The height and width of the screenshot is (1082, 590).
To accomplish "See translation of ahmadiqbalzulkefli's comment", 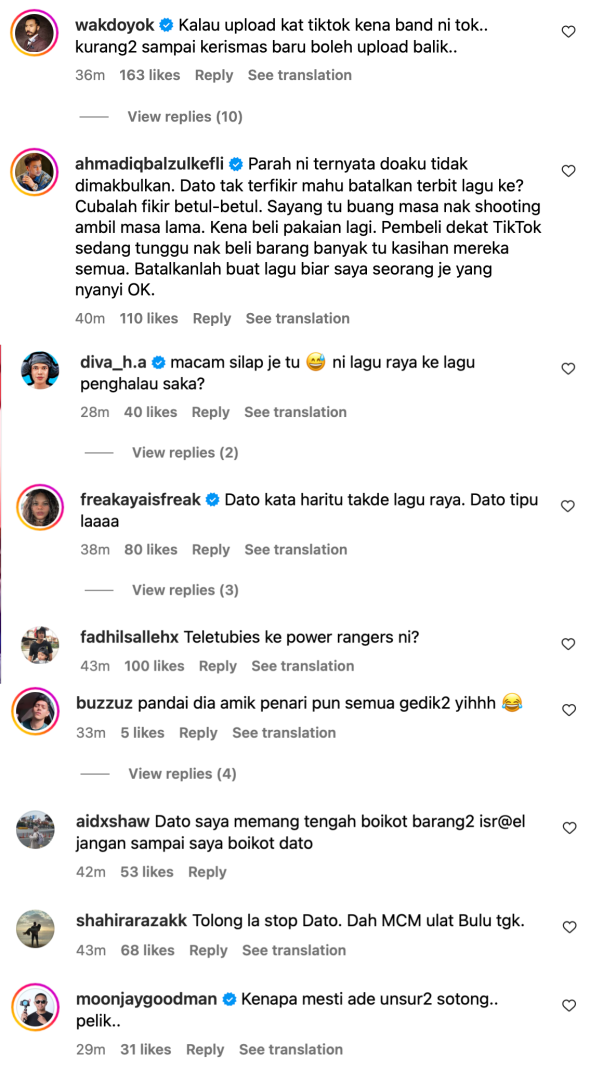I will [297, 318].
